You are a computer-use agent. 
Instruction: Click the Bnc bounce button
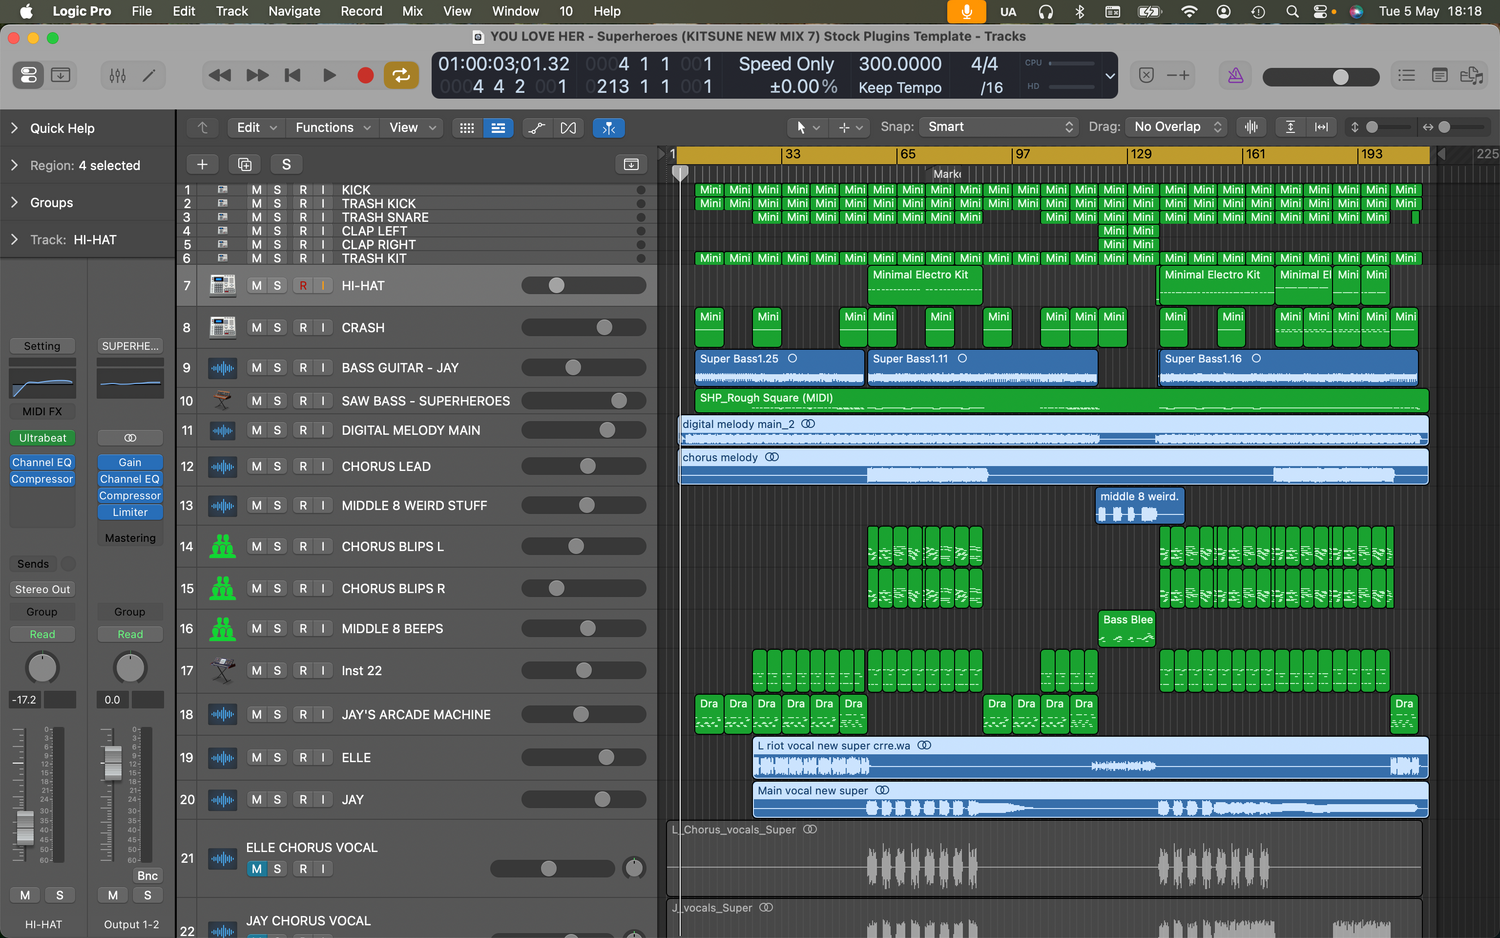coord(147,875)
